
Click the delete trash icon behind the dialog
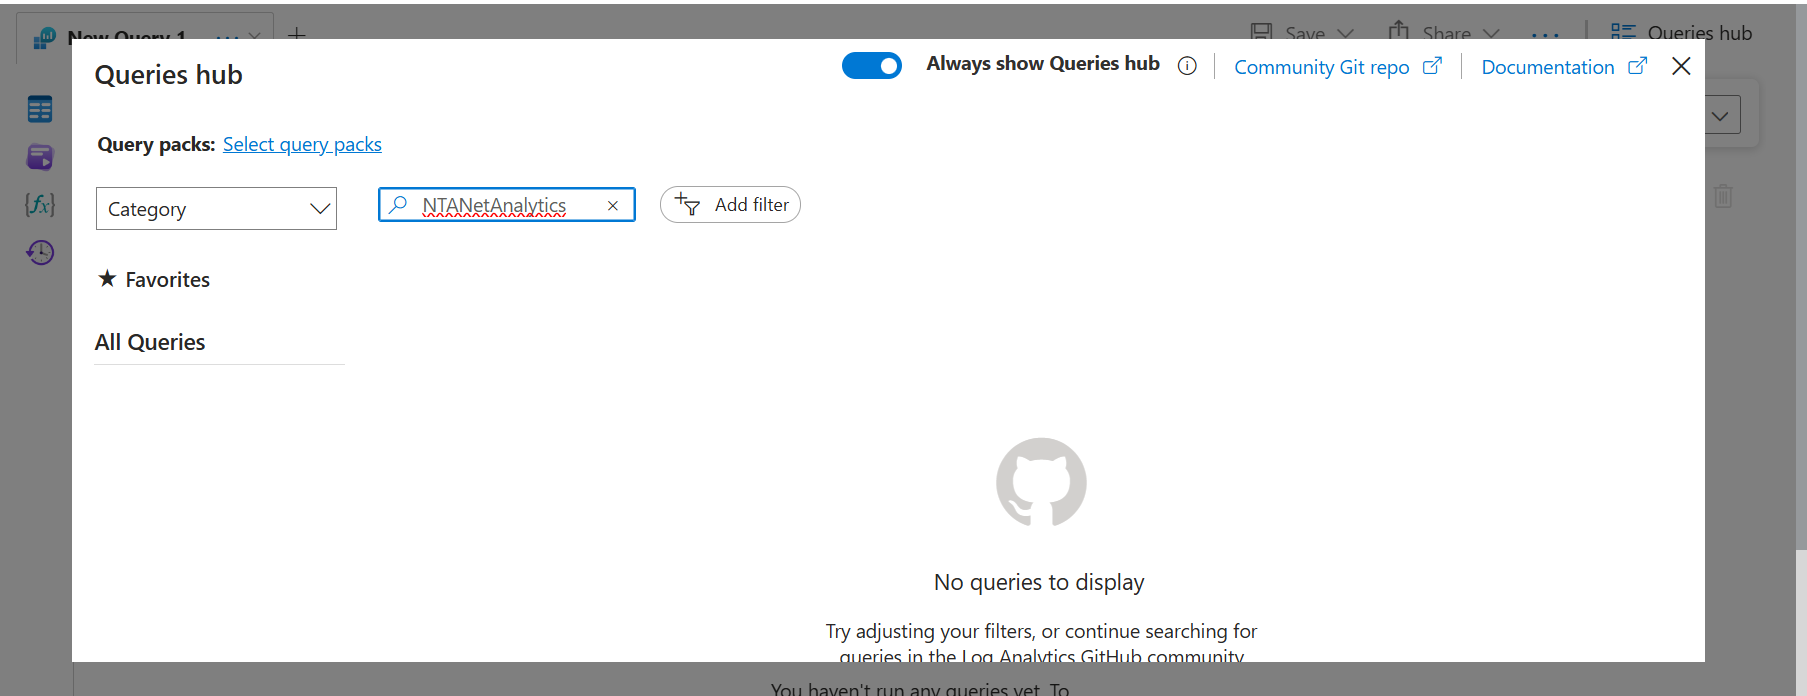click(x=1723, y=196)
